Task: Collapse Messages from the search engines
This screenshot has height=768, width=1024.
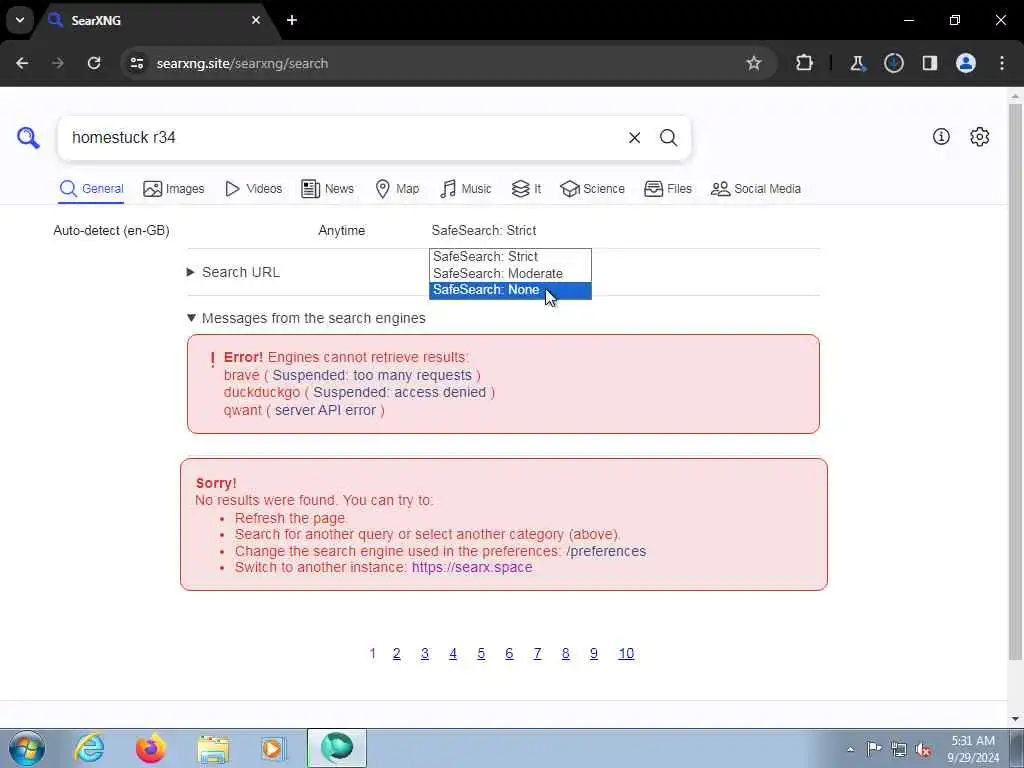Action: [x=306, y=318]
